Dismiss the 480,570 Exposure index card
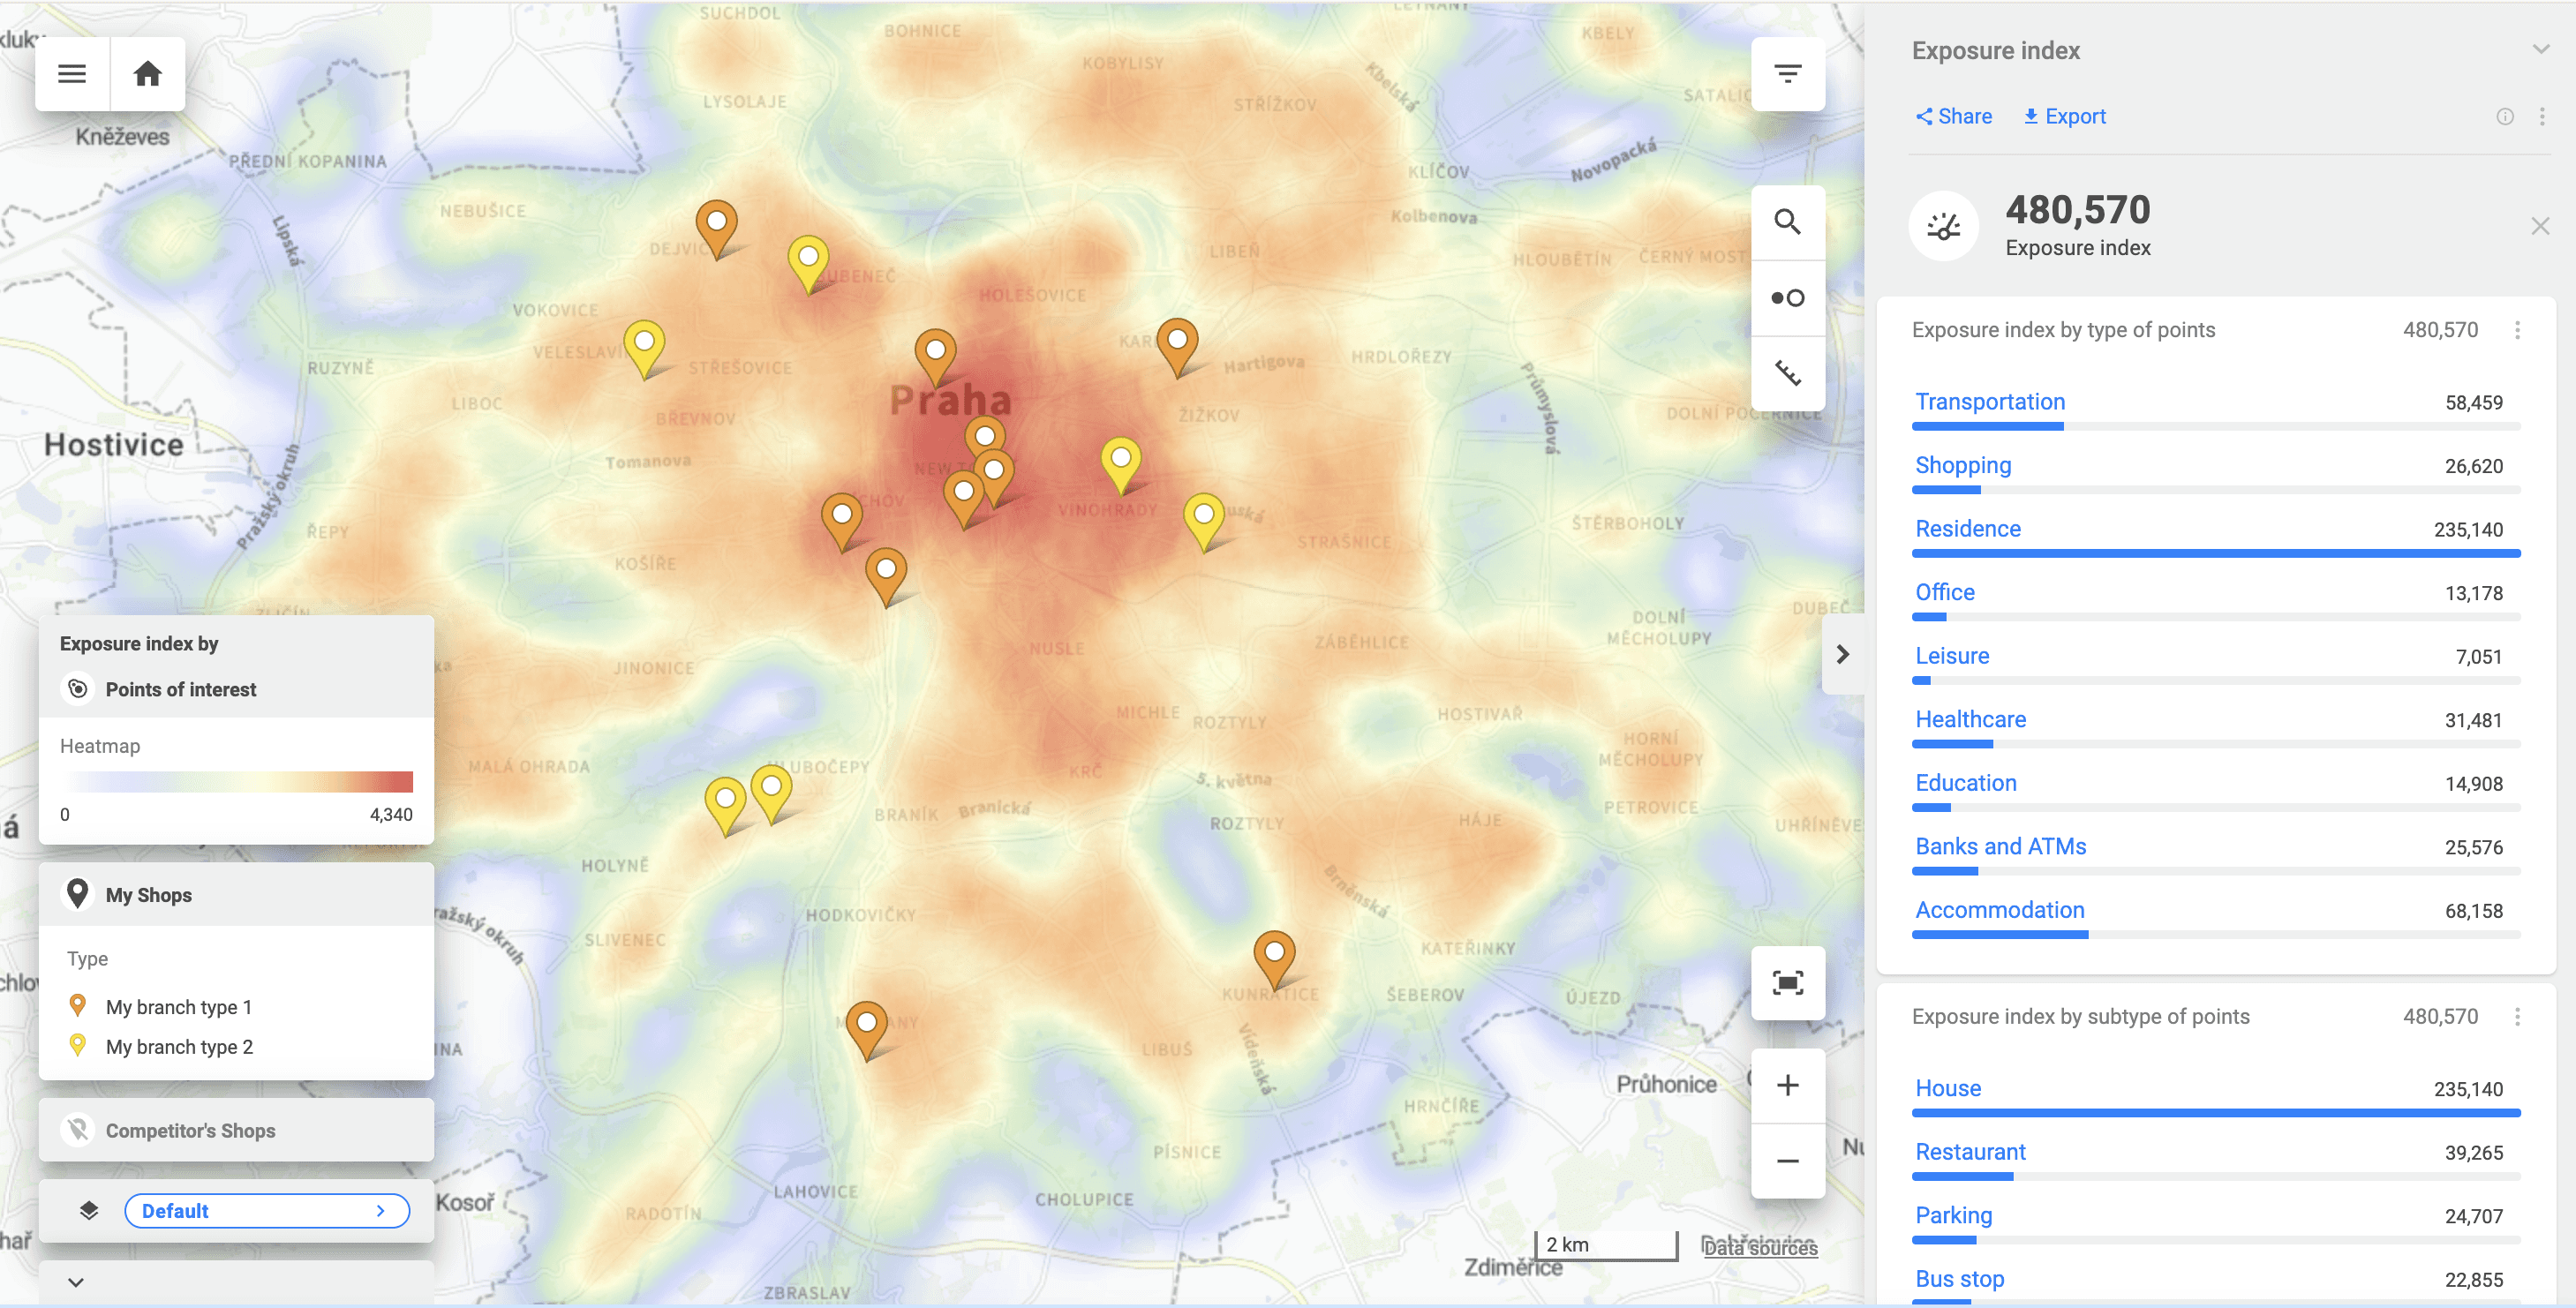The image size is (2576, 1308). point(2541,226)
